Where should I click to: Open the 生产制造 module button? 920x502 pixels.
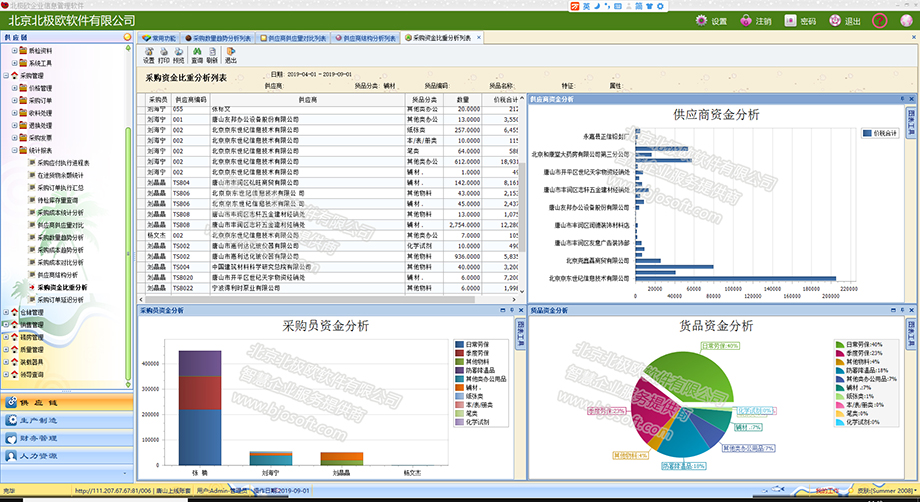(x=67, y=420)
